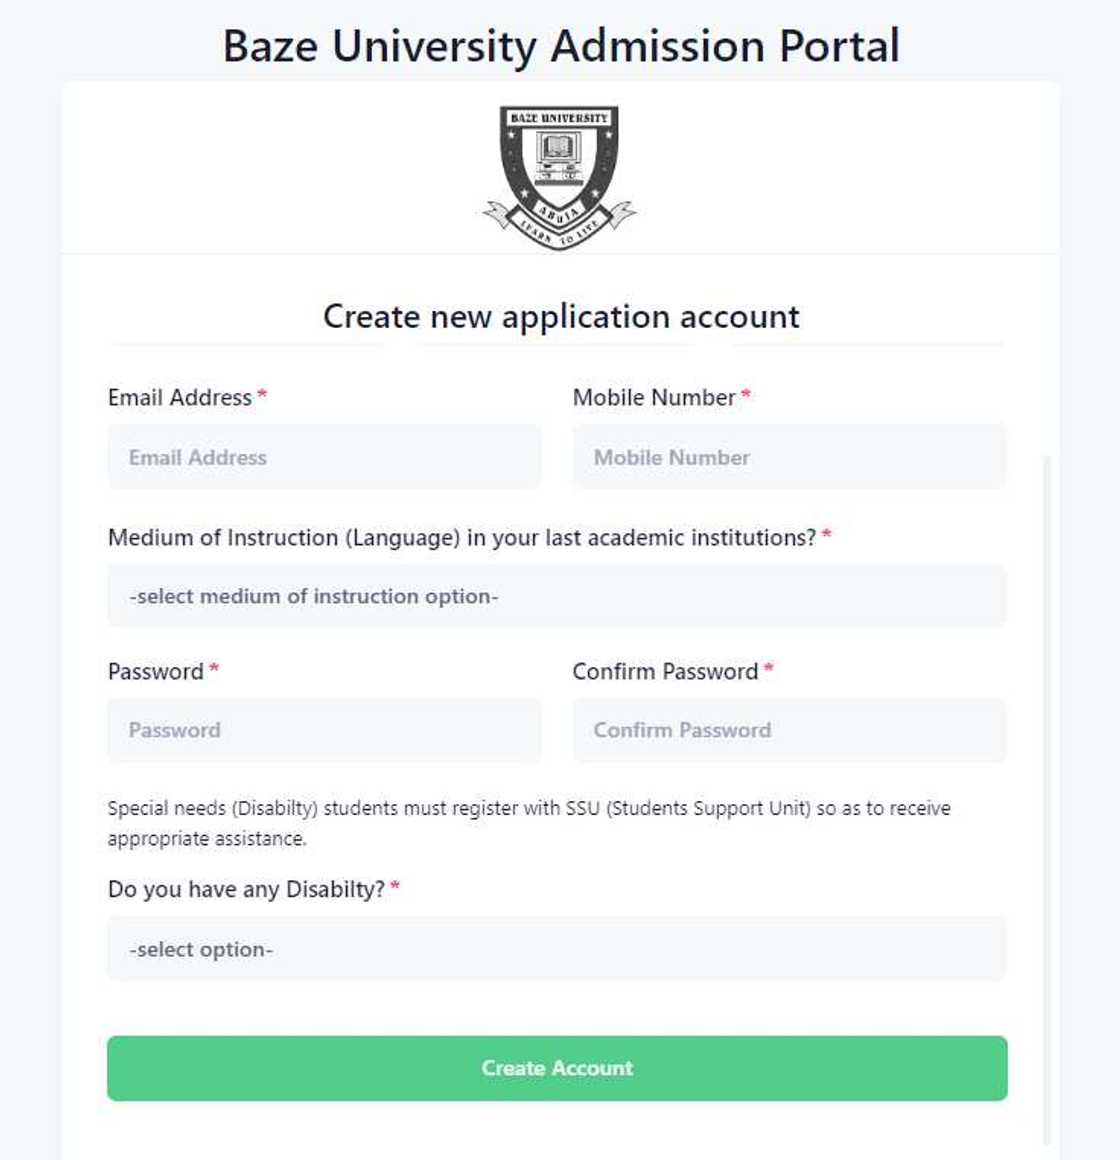Click the Mobile Number field label

652,397
